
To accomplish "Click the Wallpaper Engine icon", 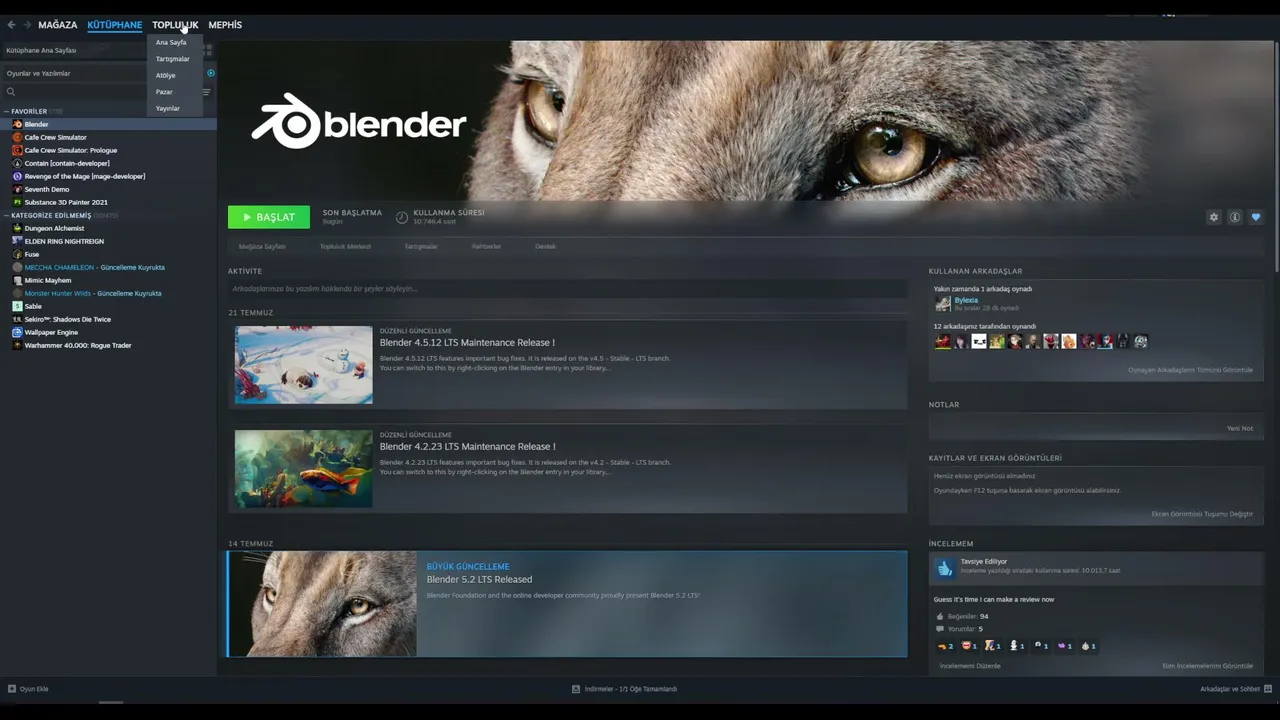I will click(x=17, y=332).
